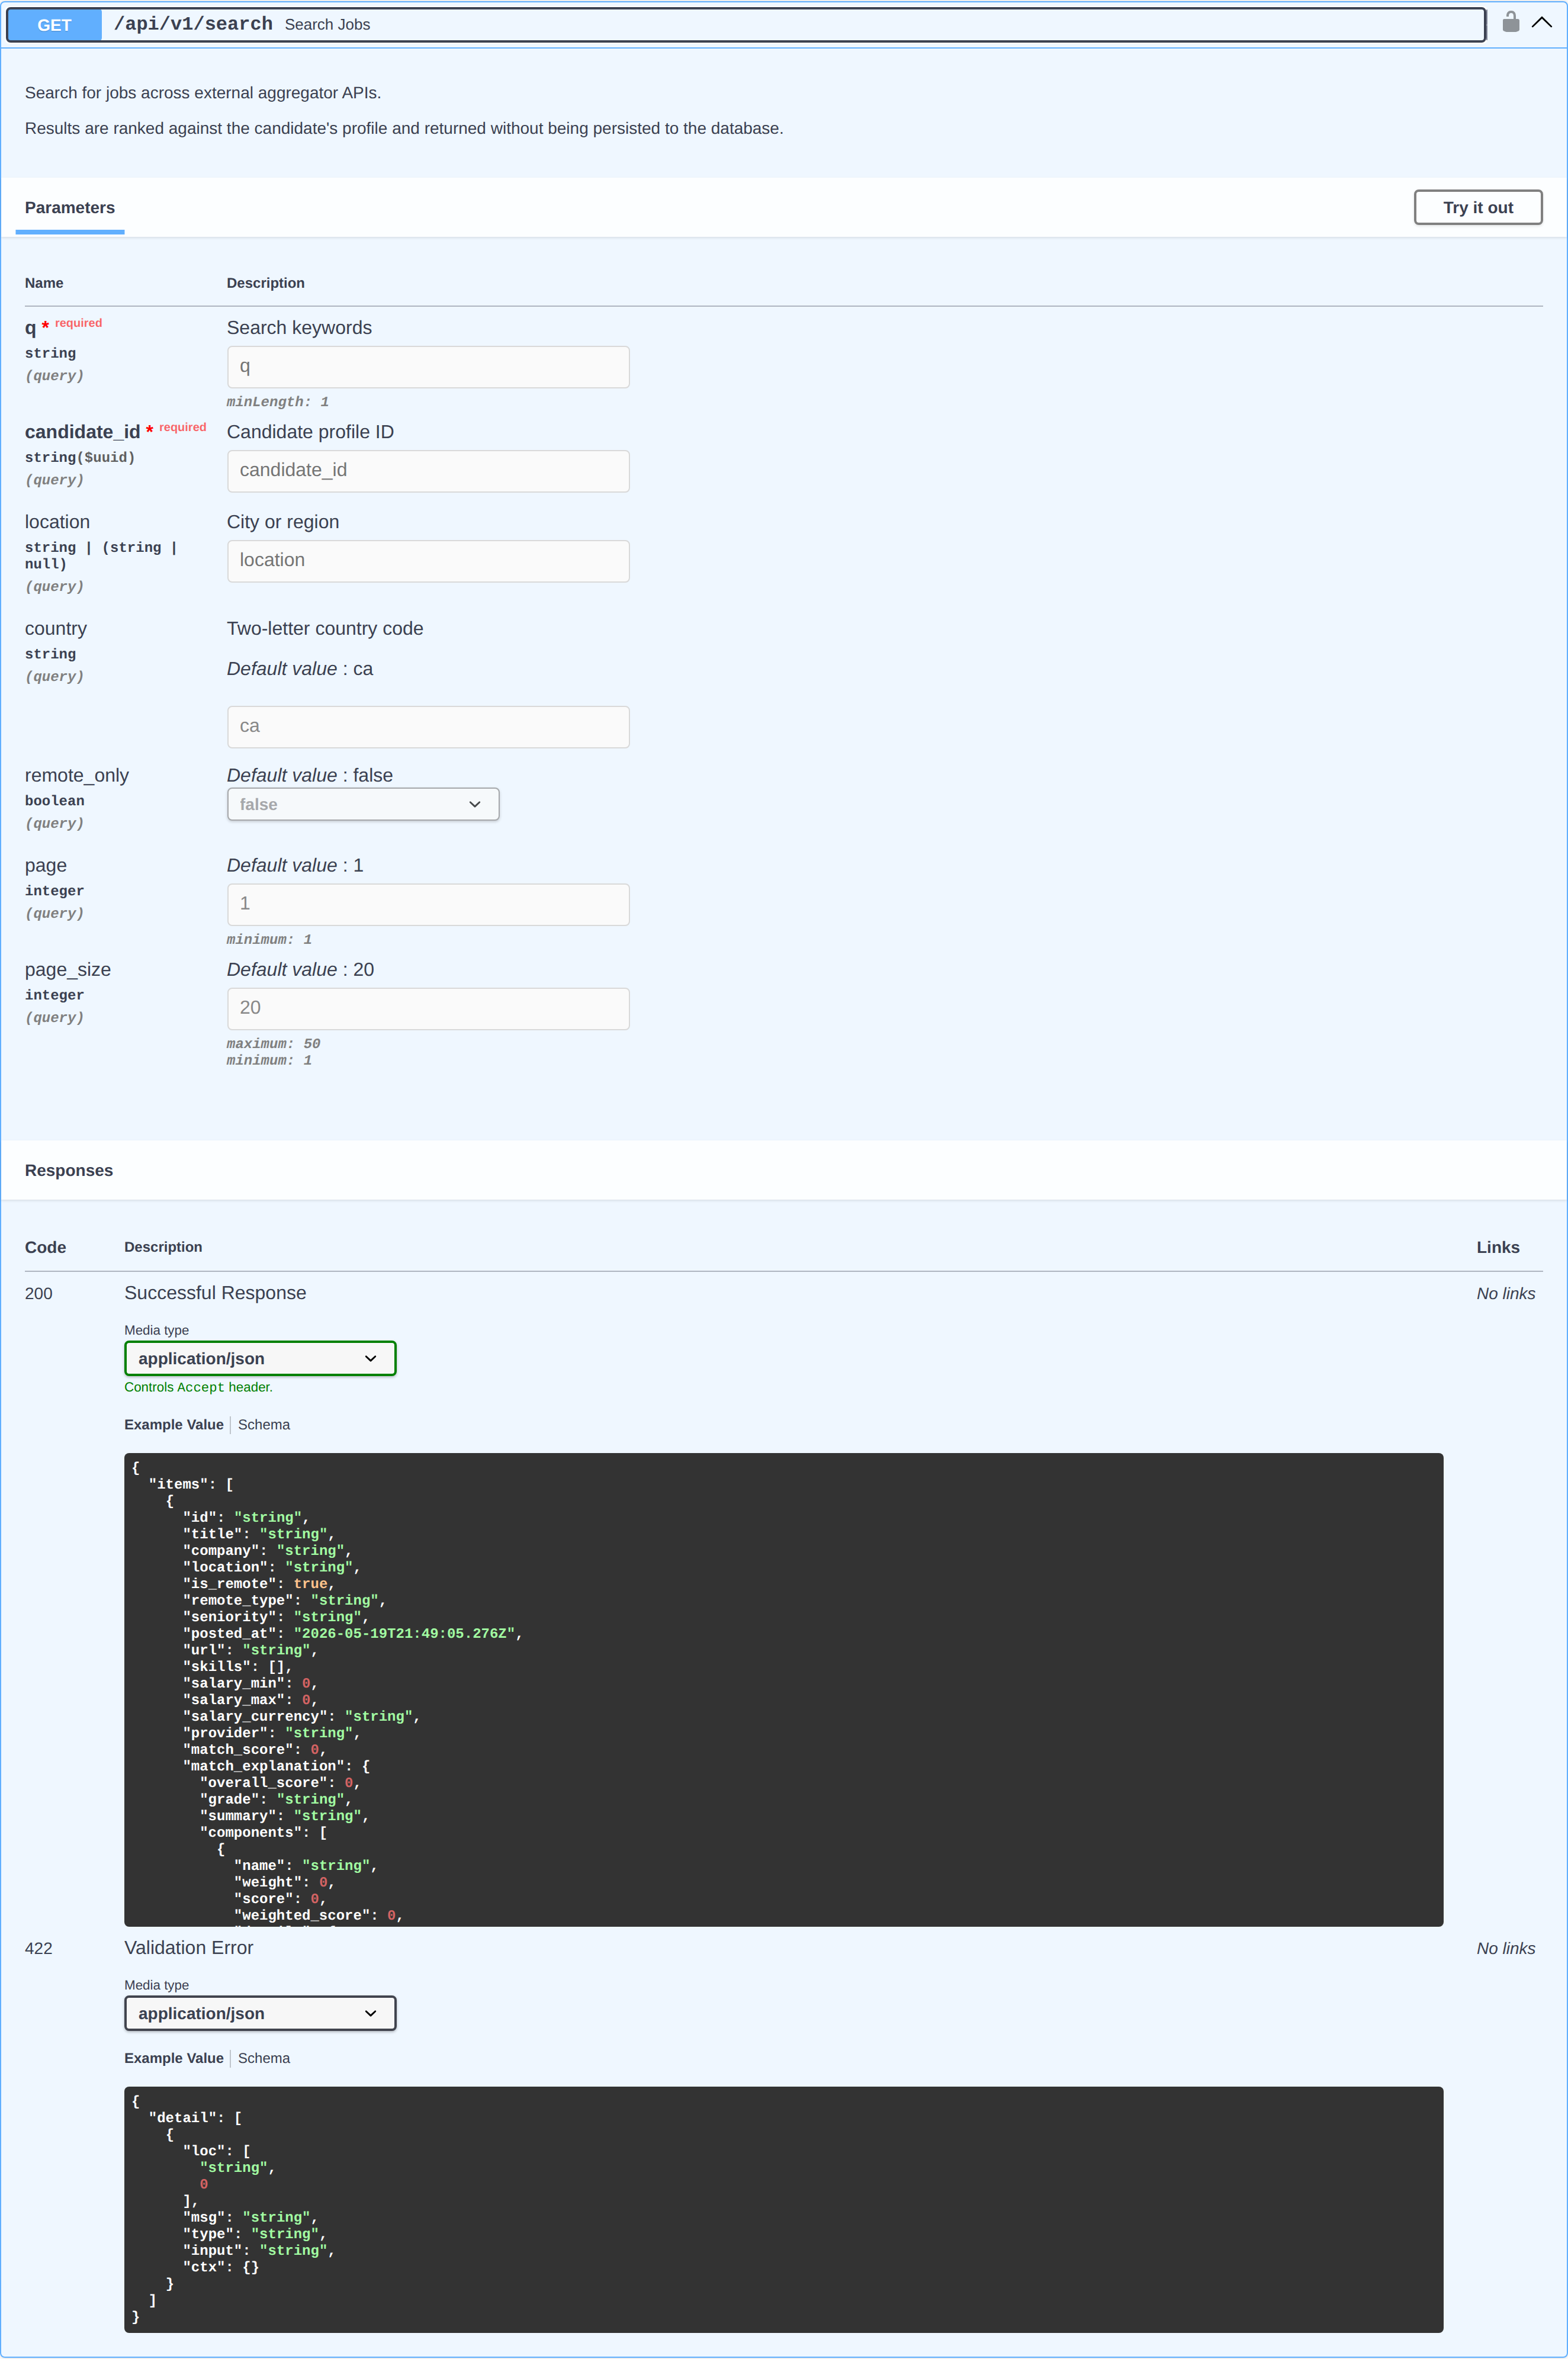Open the remote_only false dropdown

tap(363, 804)
